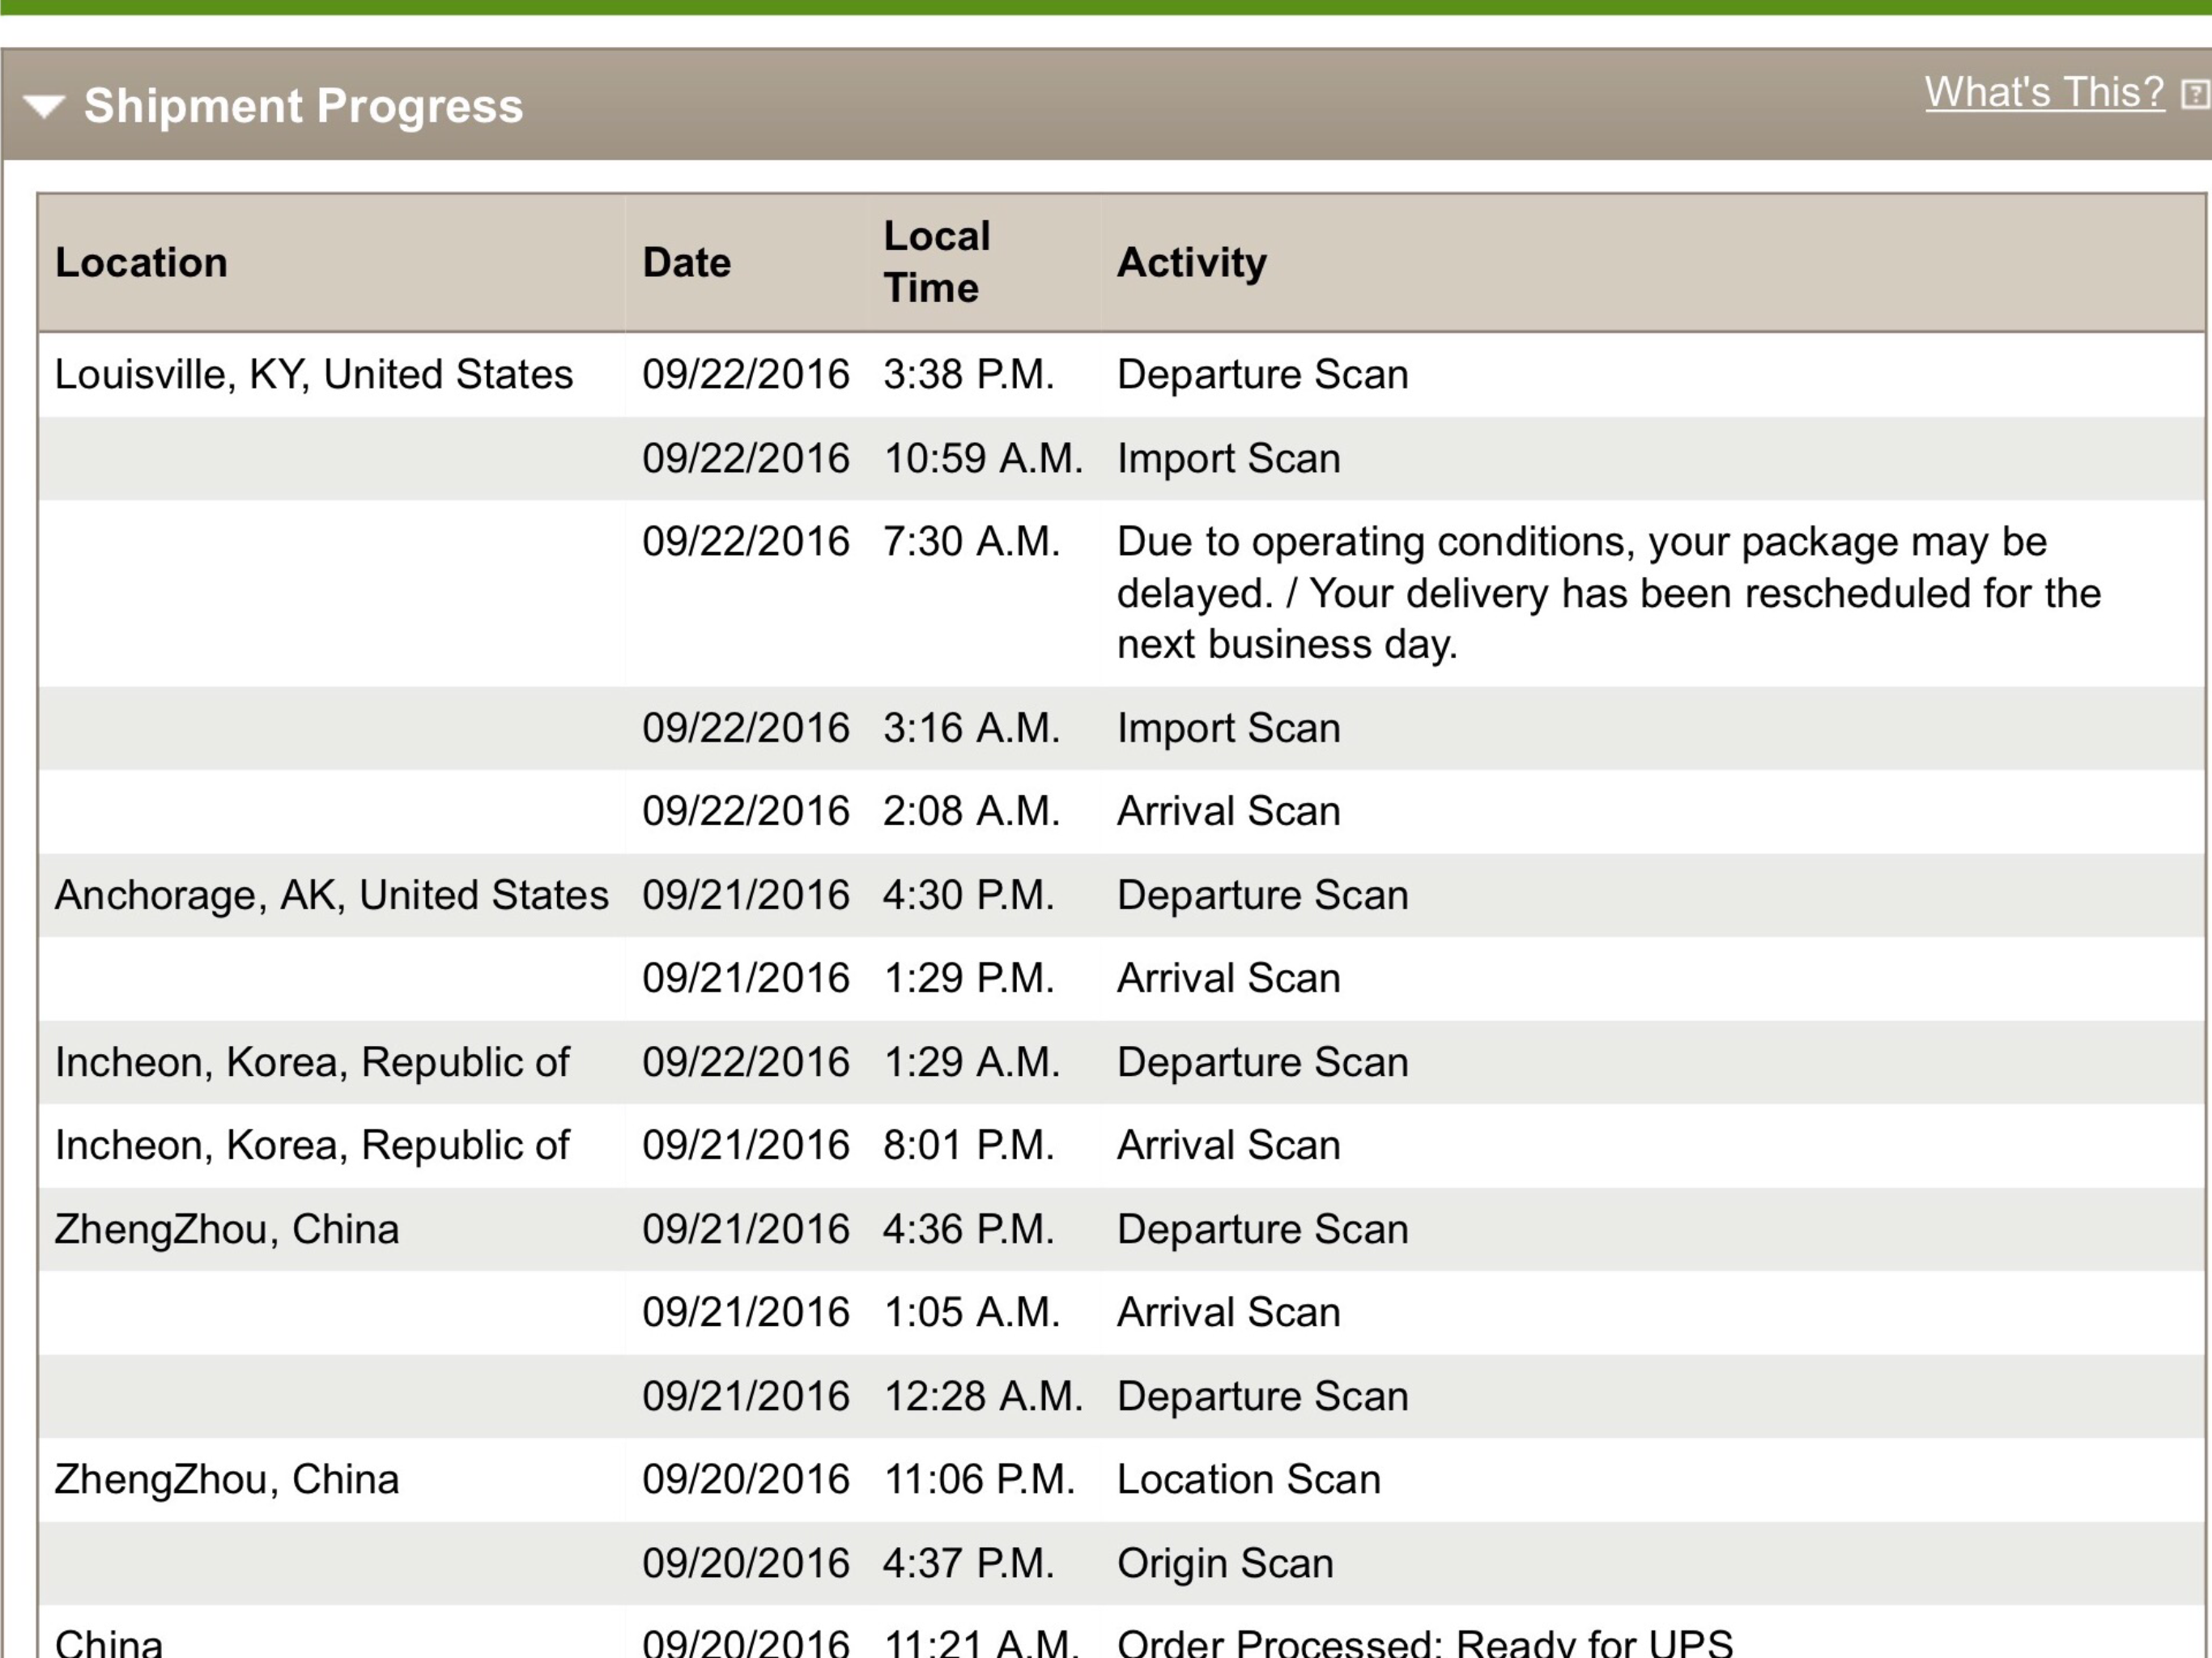Click the delayed package notice text
This screenshot has width=2212, height=1658.
coord(1608,593)
